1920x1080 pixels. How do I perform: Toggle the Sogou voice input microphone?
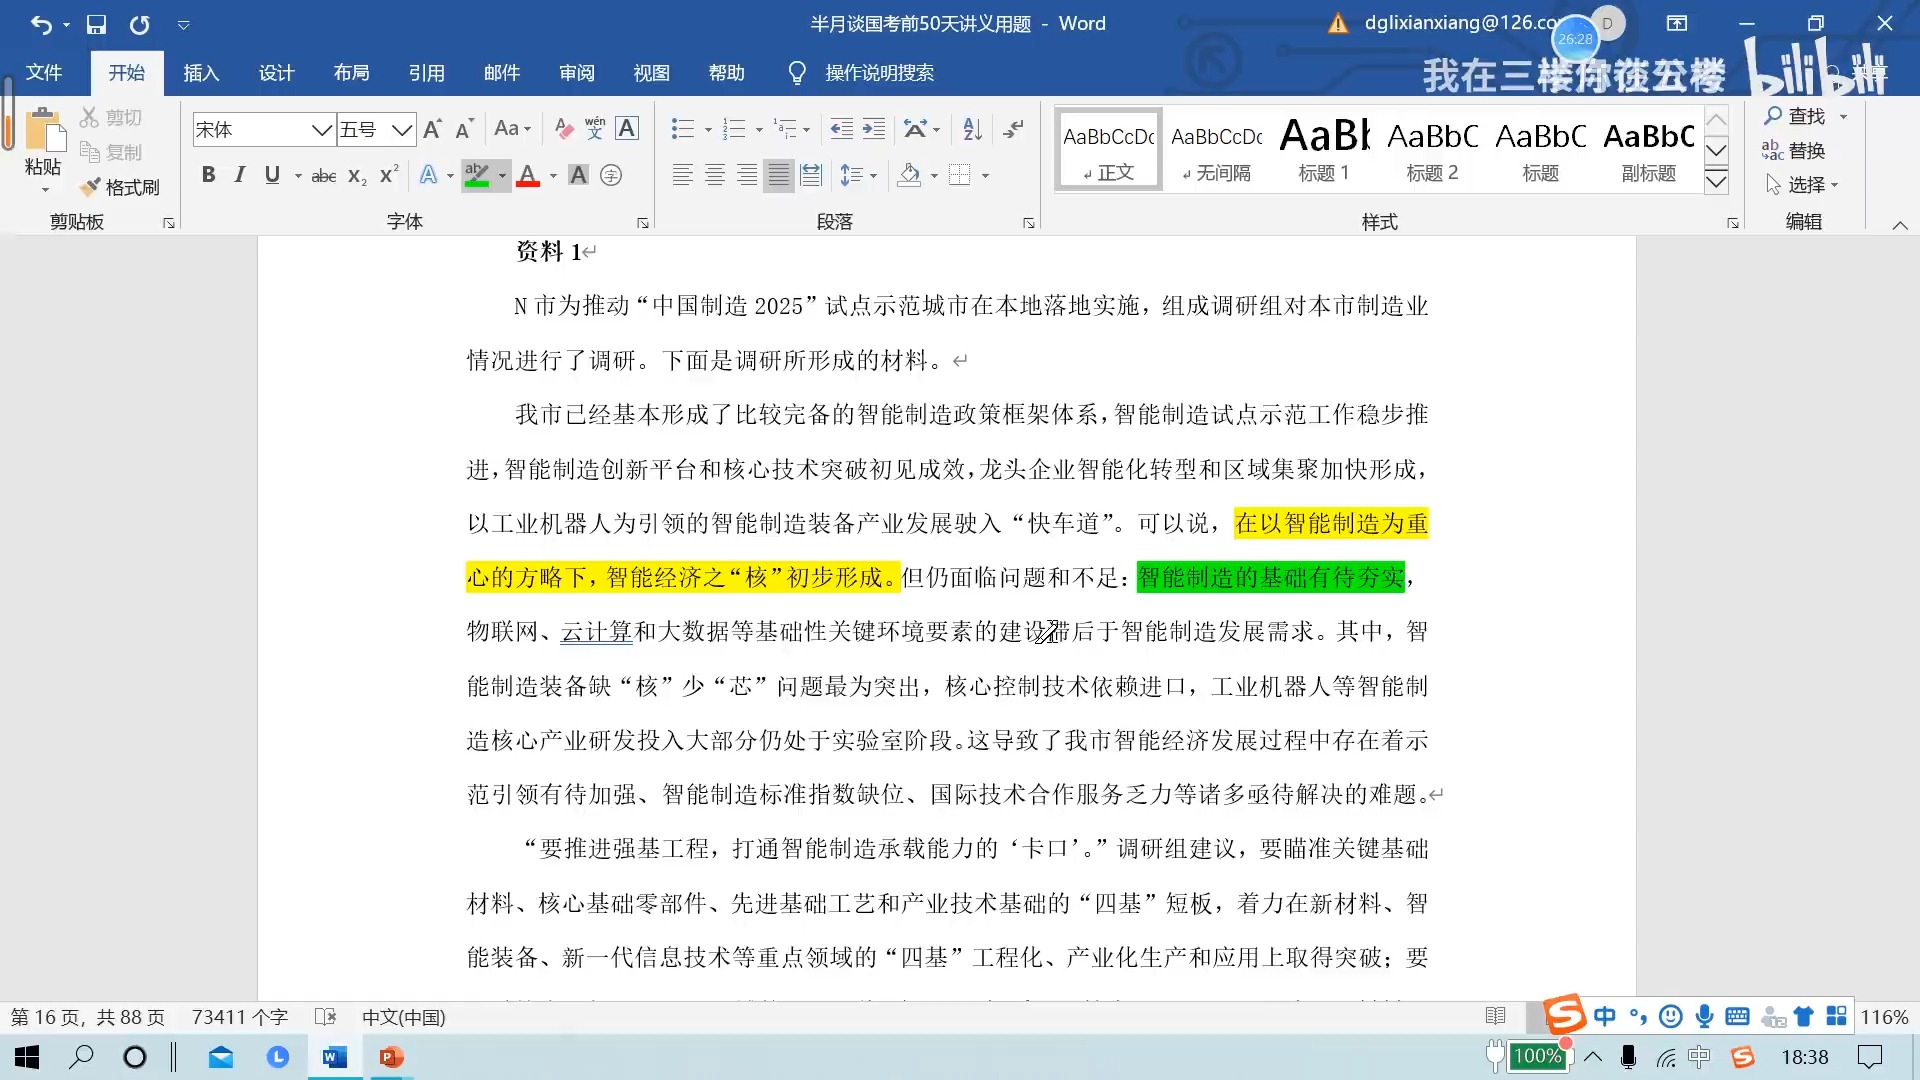[x=1704, y=1017]
